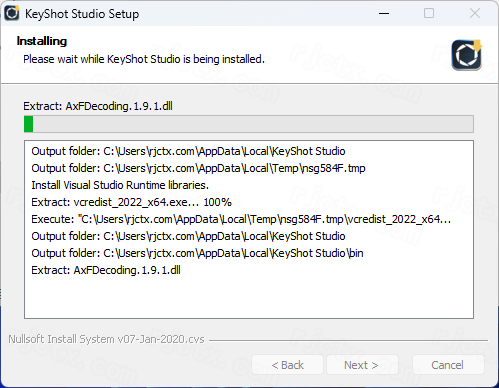
Task: Click the < Back button
Action: [x=287, y=365]
